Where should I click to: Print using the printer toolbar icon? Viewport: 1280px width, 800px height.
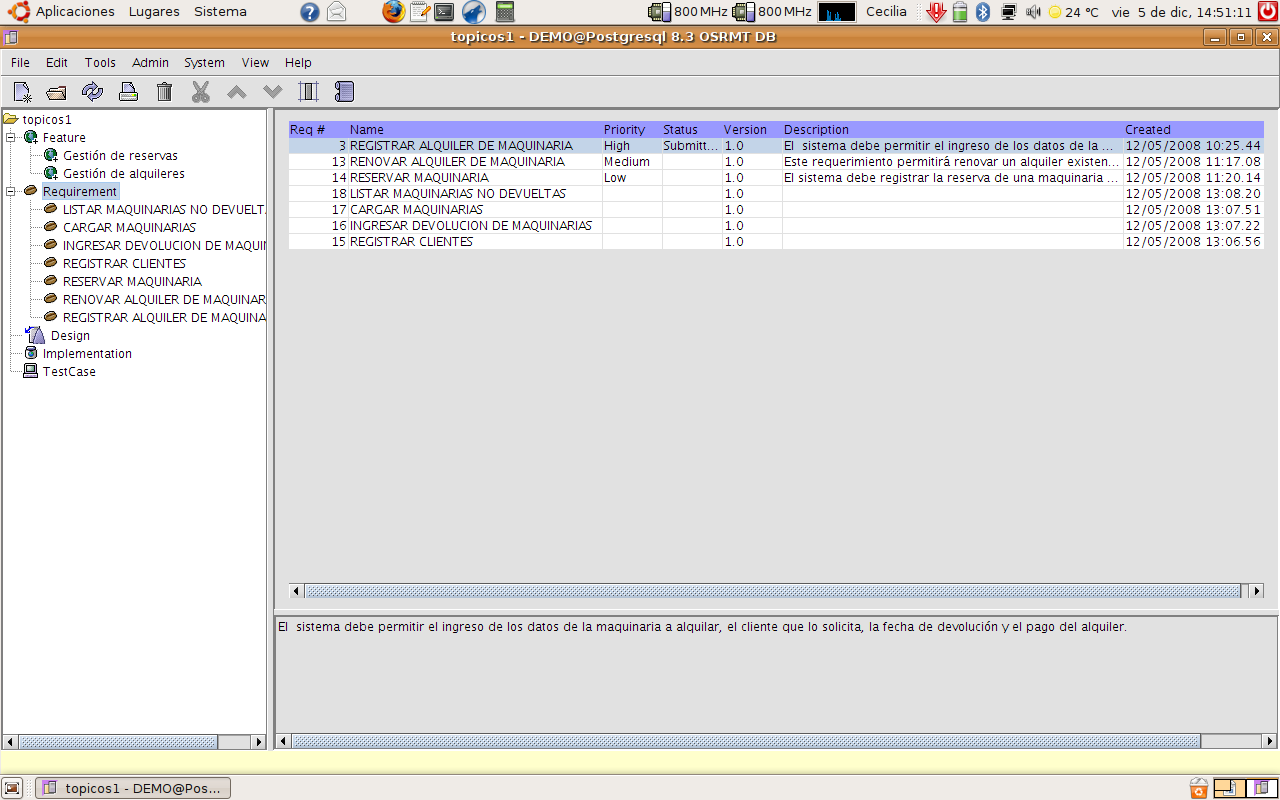point(128,91)
